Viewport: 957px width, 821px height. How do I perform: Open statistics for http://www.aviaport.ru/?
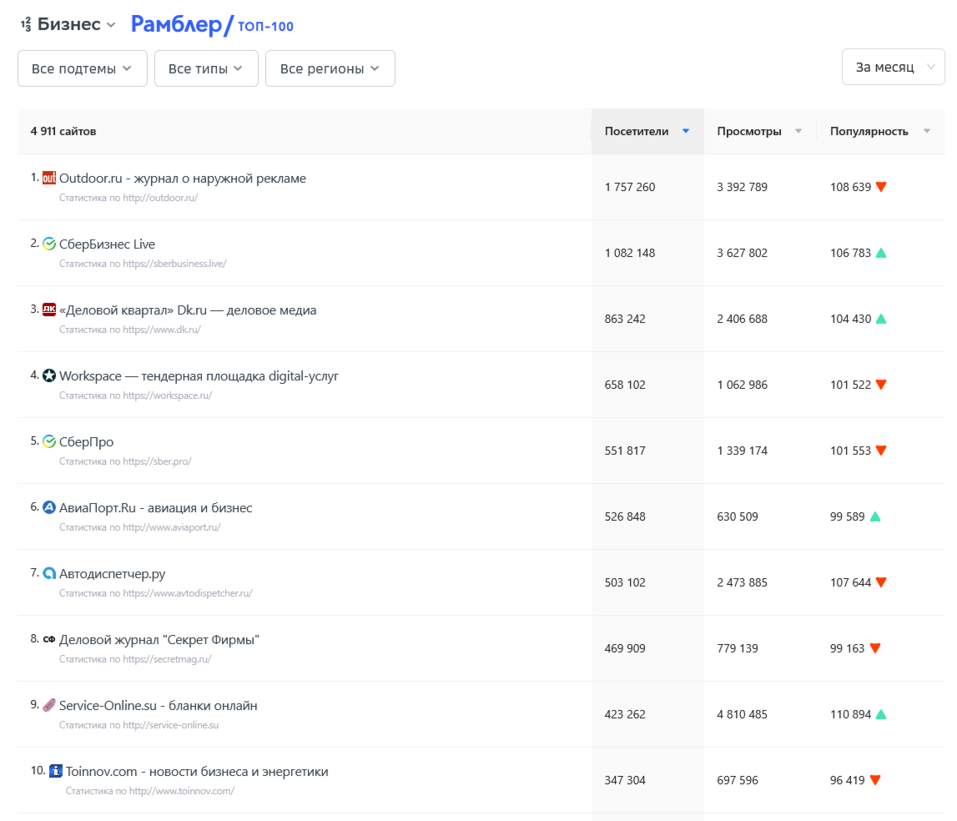pyautogui.click(x=140, y=527)
